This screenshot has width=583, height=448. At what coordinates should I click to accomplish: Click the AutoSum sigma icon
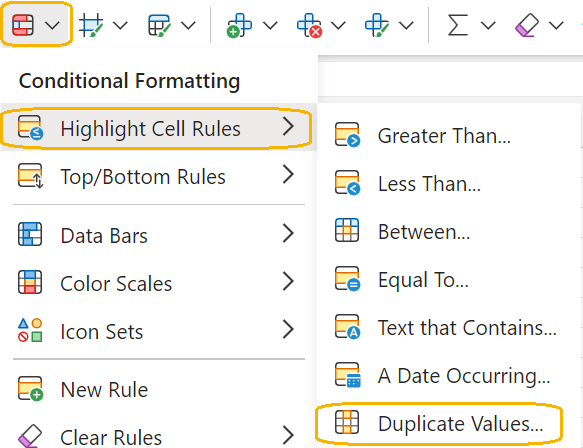(457, 25)
